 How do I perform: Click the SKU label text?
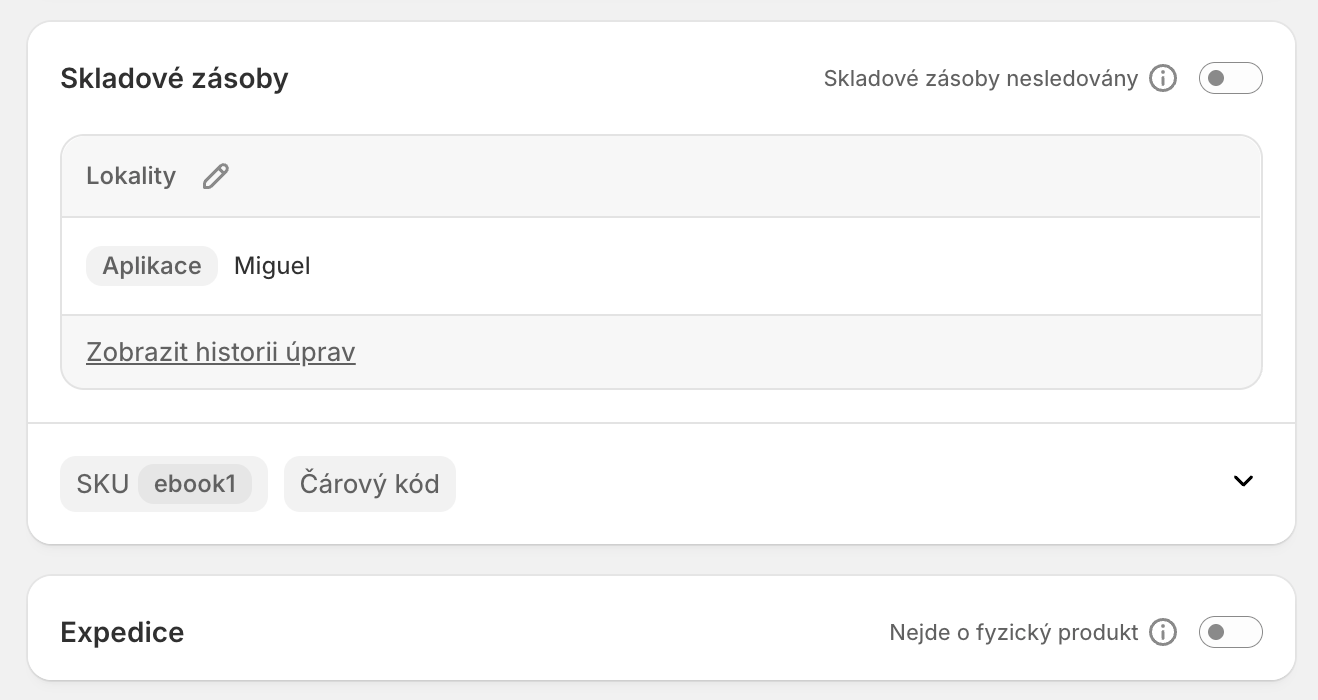tap(103, 484)
